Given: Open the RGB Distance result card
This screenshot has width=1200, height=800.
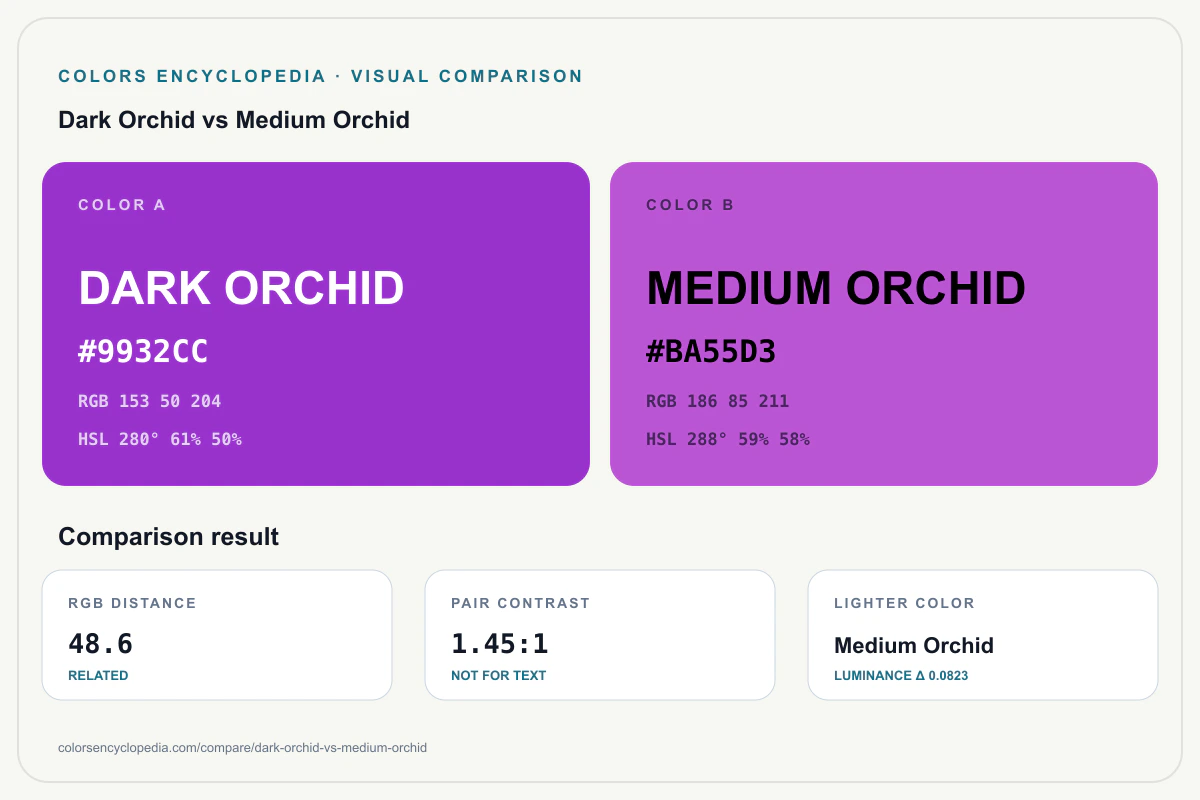Looking at the screenshot, I should click(x=217, y=635).
